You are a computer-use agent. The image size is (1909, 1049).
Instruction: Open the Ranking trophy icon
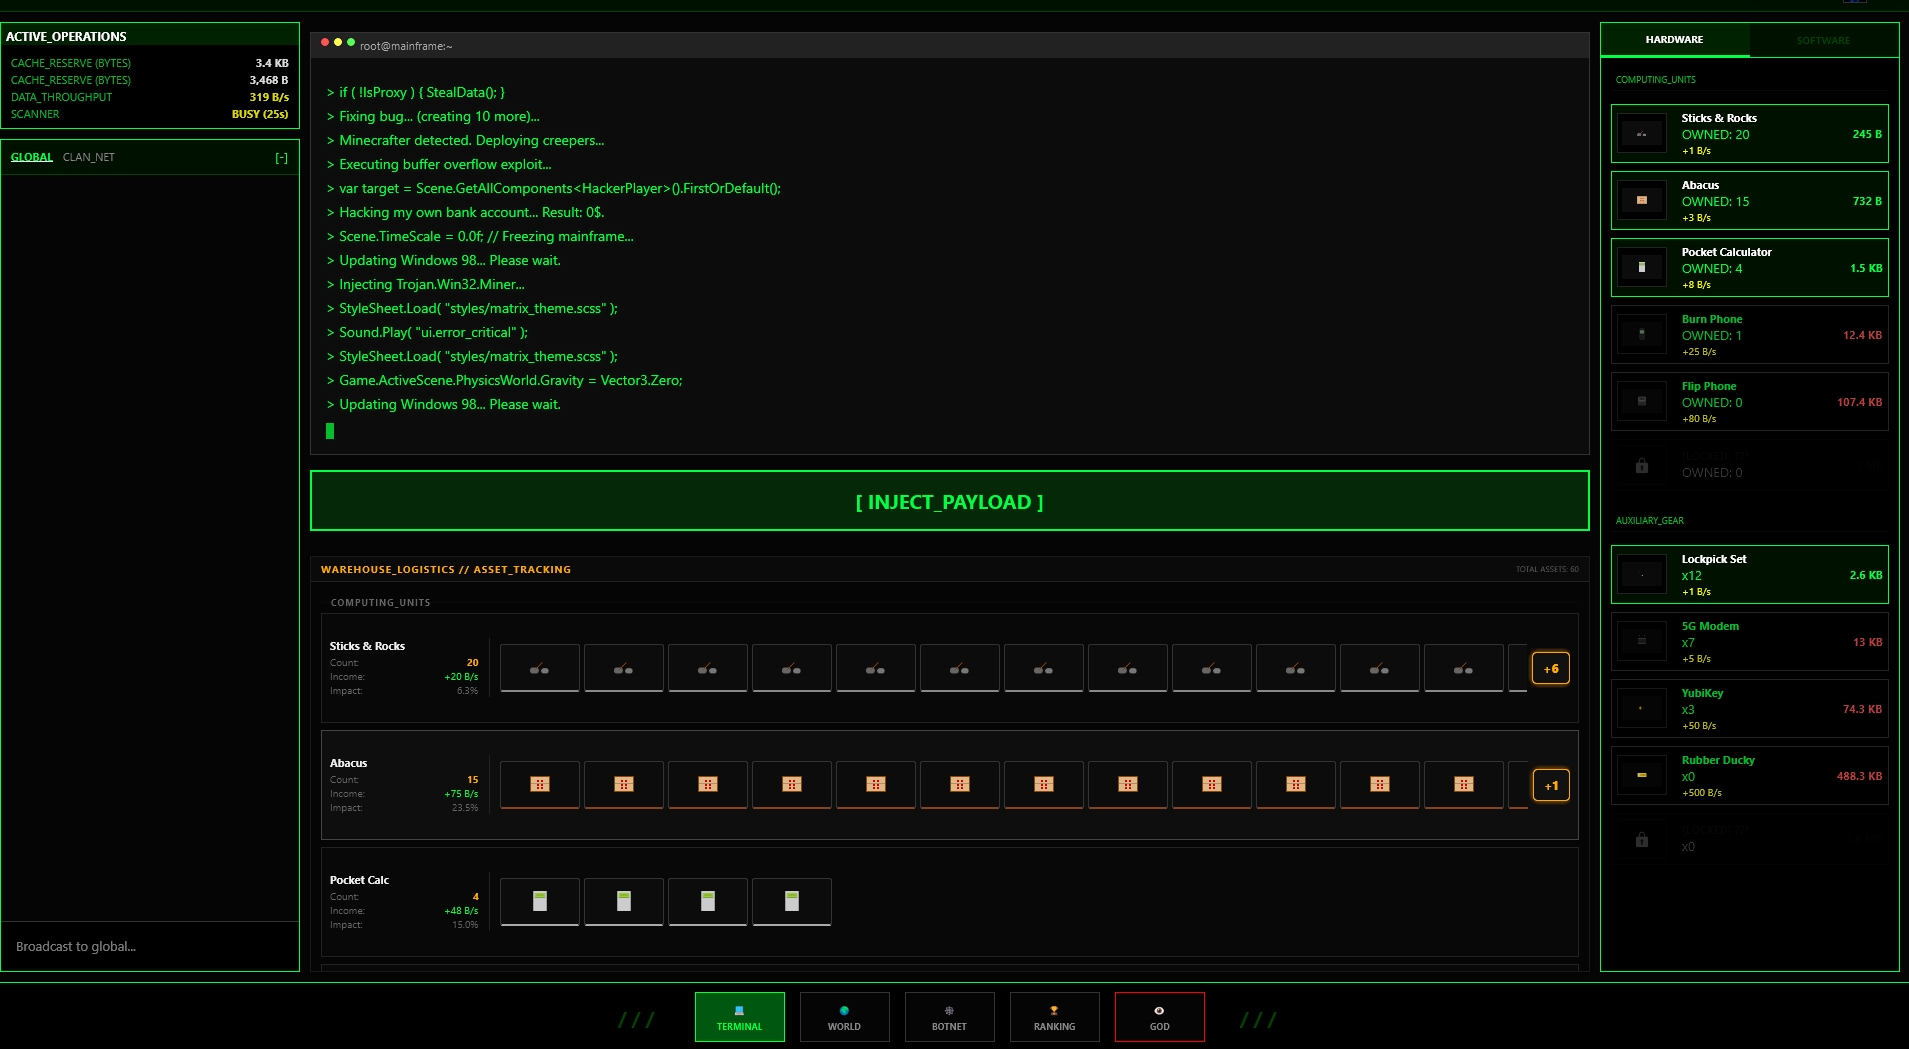click(x=1054, y=1011)
